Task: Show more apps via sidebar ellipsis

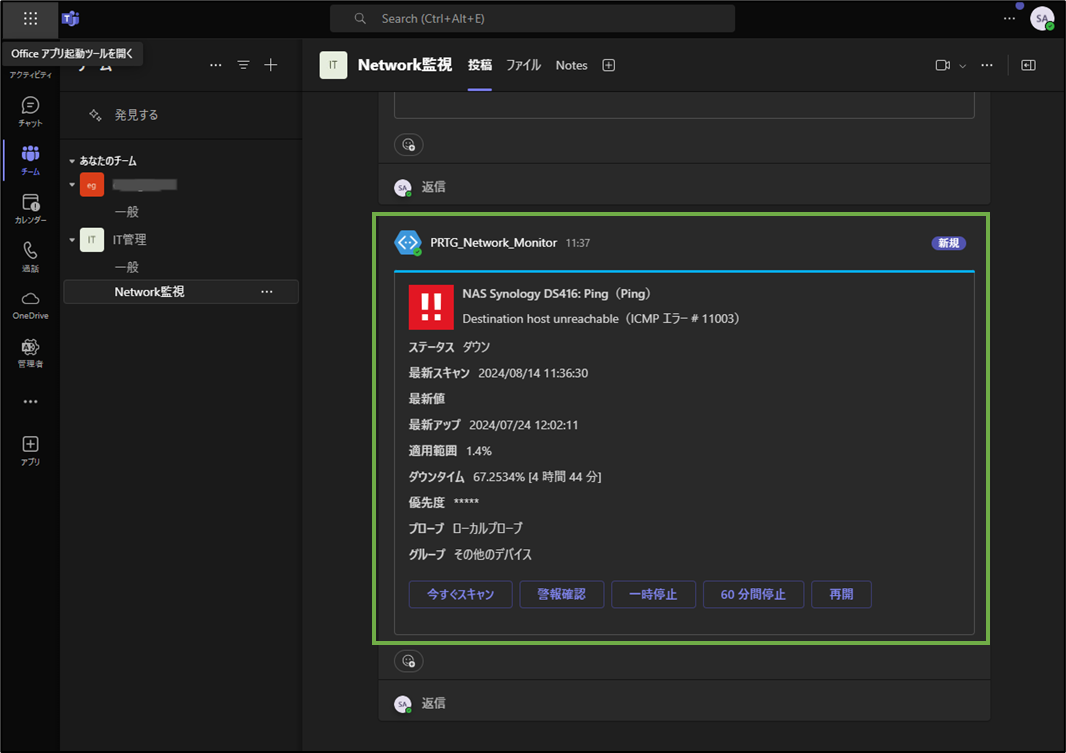Action: [x=30, y=402]
